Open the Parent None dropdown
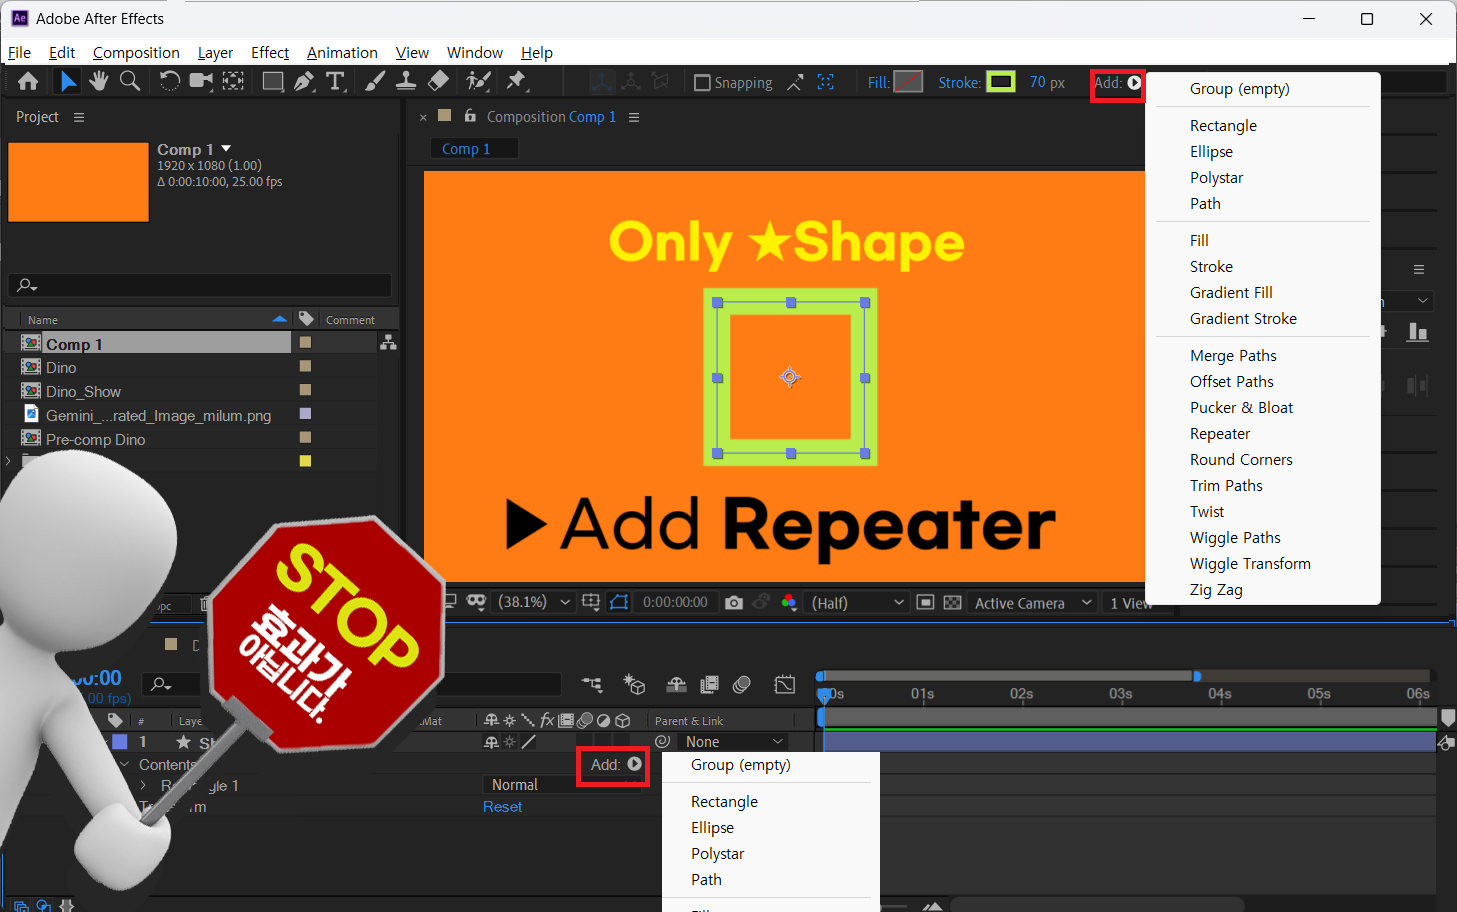1457x912 pixels. point(734,742)
